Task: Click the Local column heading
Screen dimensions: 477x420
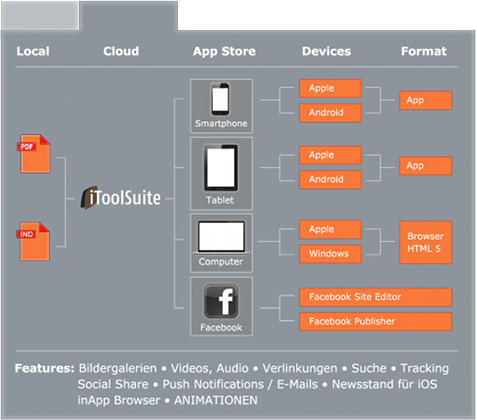Action: (x=33, y=51)
